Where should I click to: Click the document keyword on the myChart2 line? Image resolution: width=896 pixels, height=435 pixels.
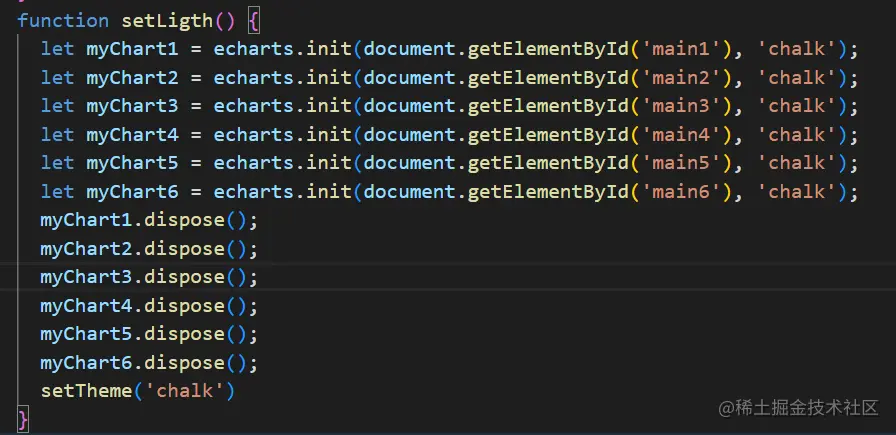[x=409, y=78]
